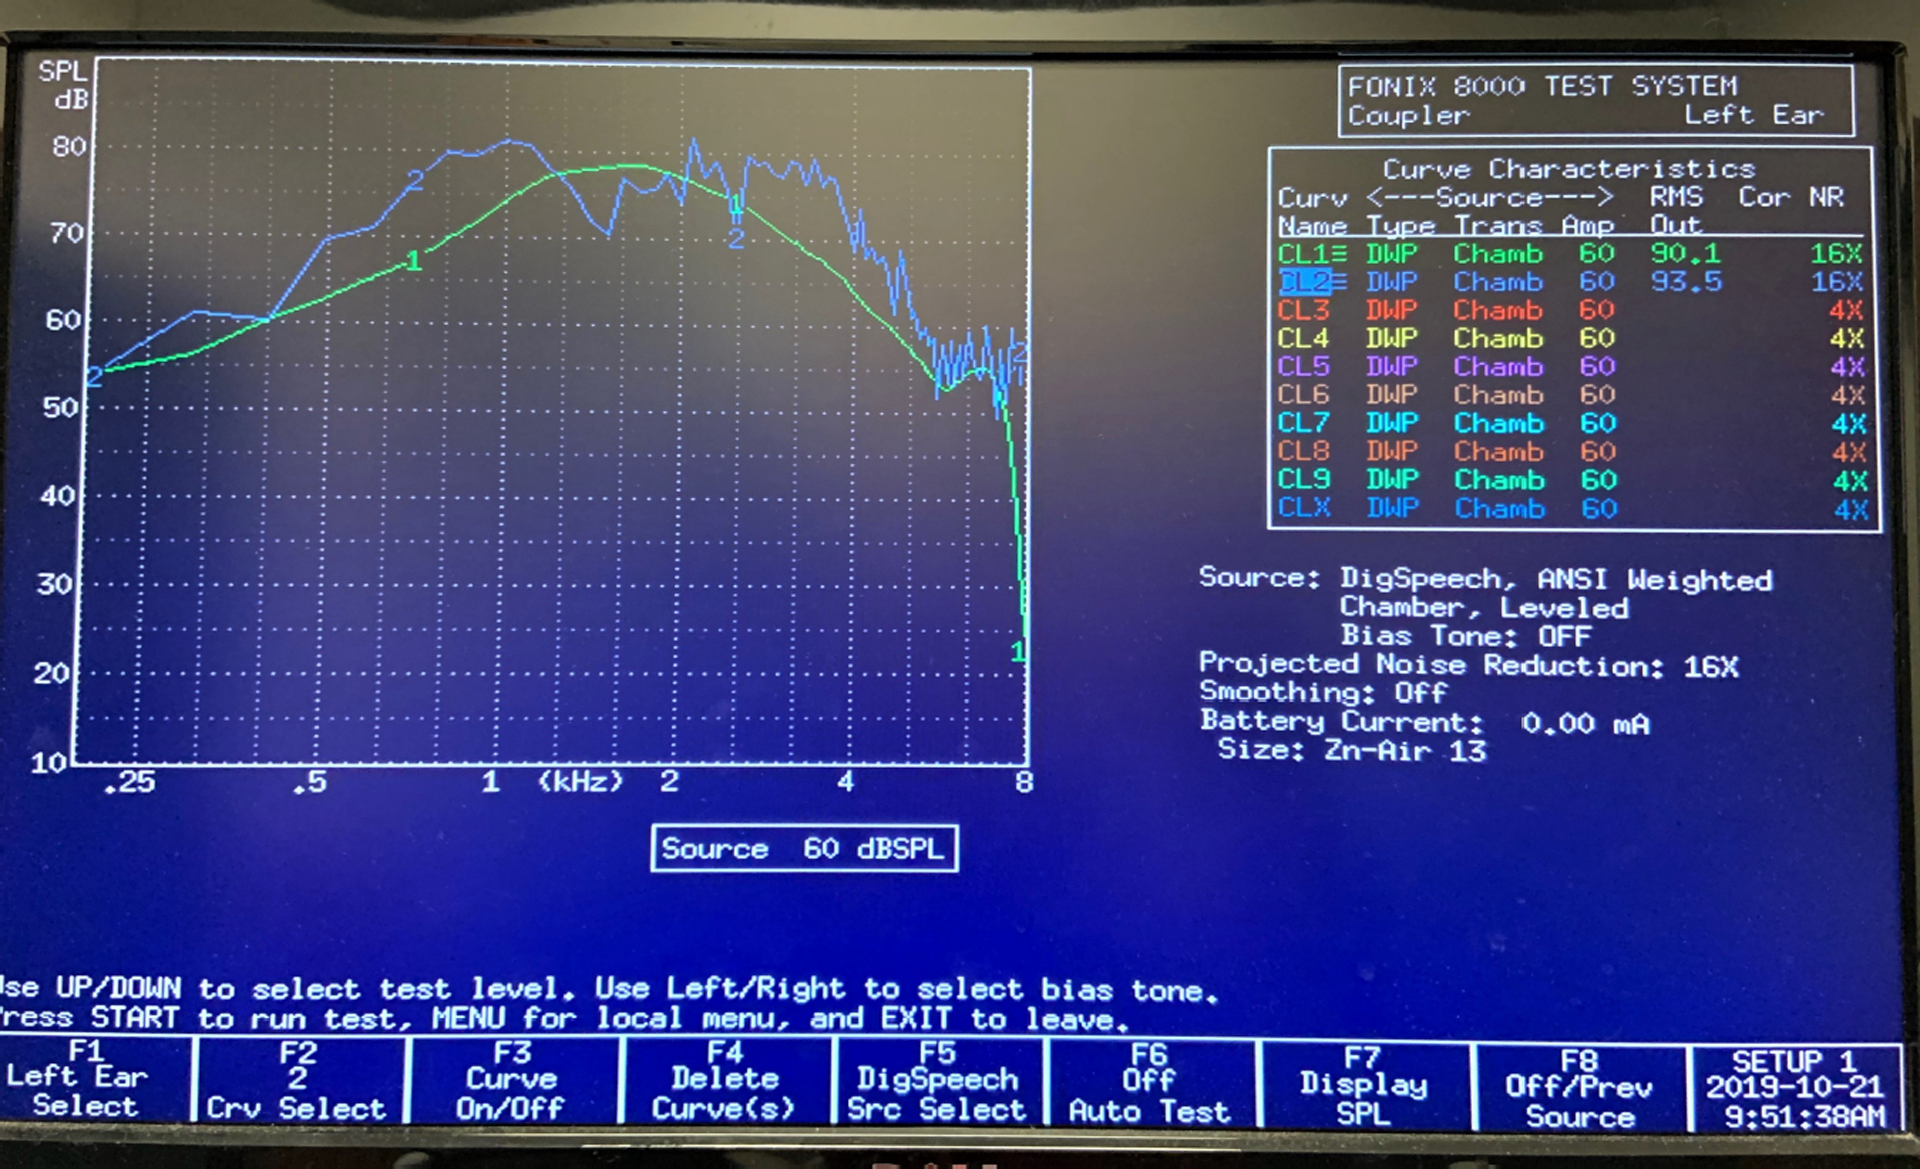1920x1169 pixels.
Task: Select highlighted curve row CL2
Action: 1571,282
